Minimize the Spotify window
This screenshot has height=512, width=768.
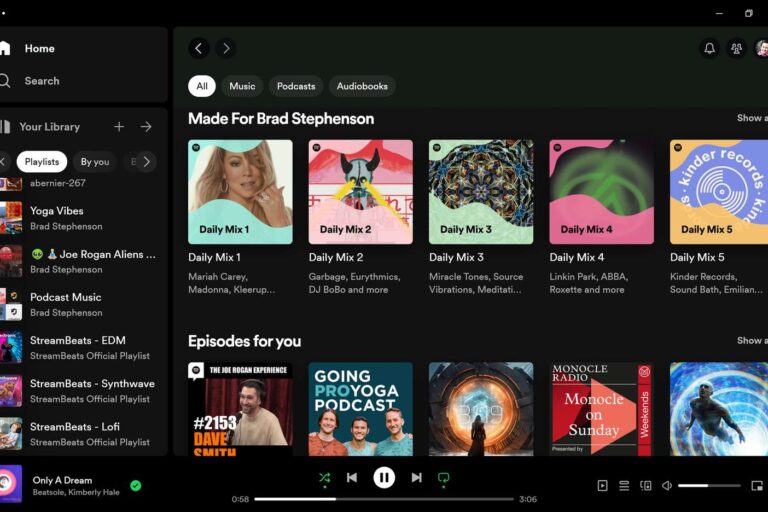coord(719,13)
